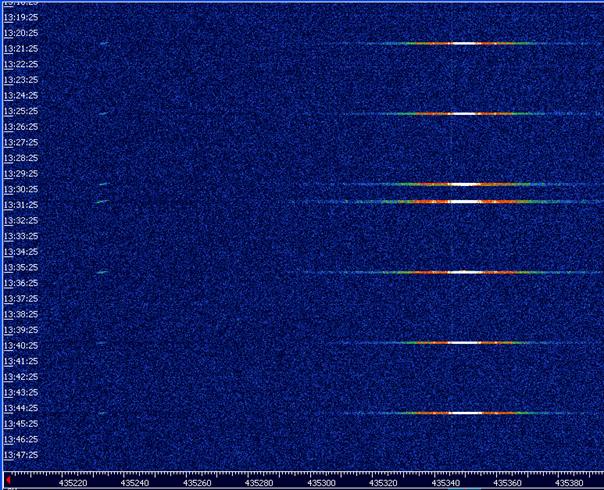Click the 435360 frequency tick label

(x=508, y=483)
